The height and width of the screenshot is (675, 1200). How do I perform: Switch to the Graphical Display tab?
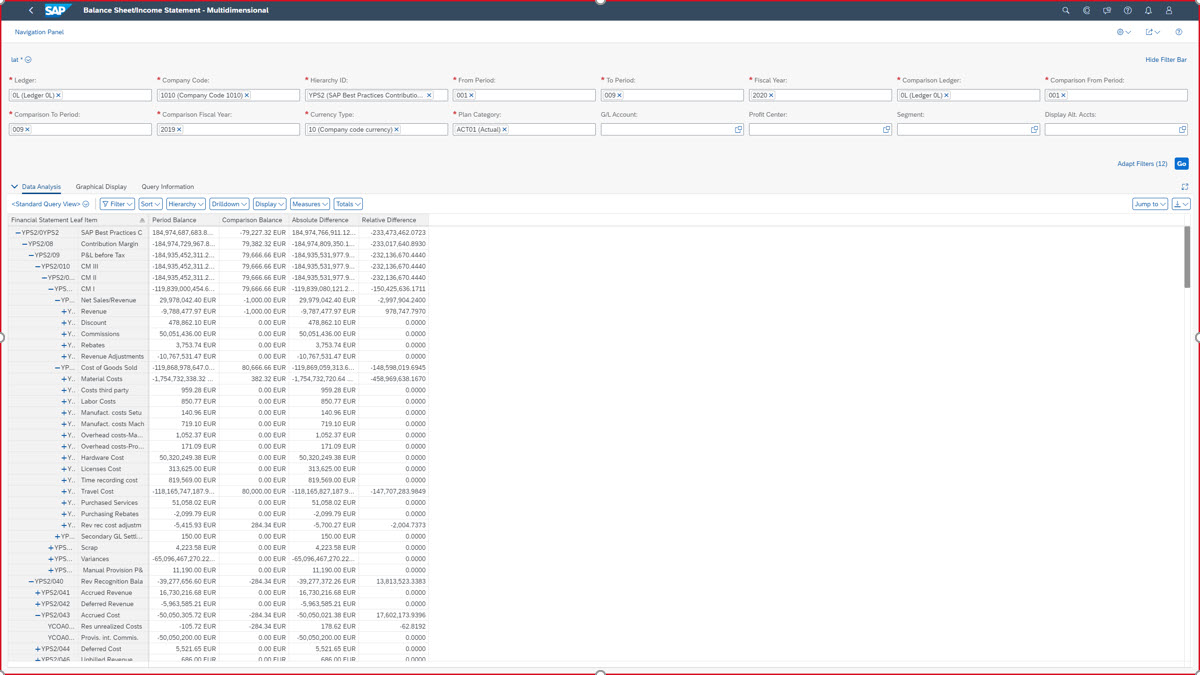101,187
